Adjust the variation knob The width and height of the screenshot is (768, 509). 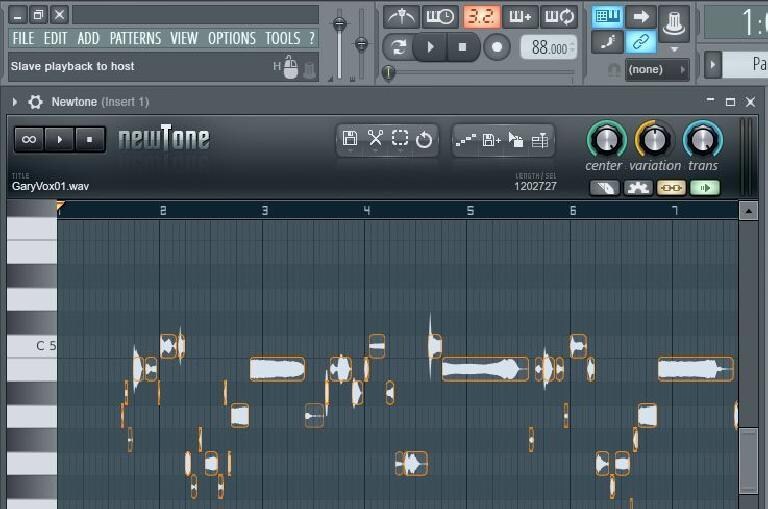(654, 140)
